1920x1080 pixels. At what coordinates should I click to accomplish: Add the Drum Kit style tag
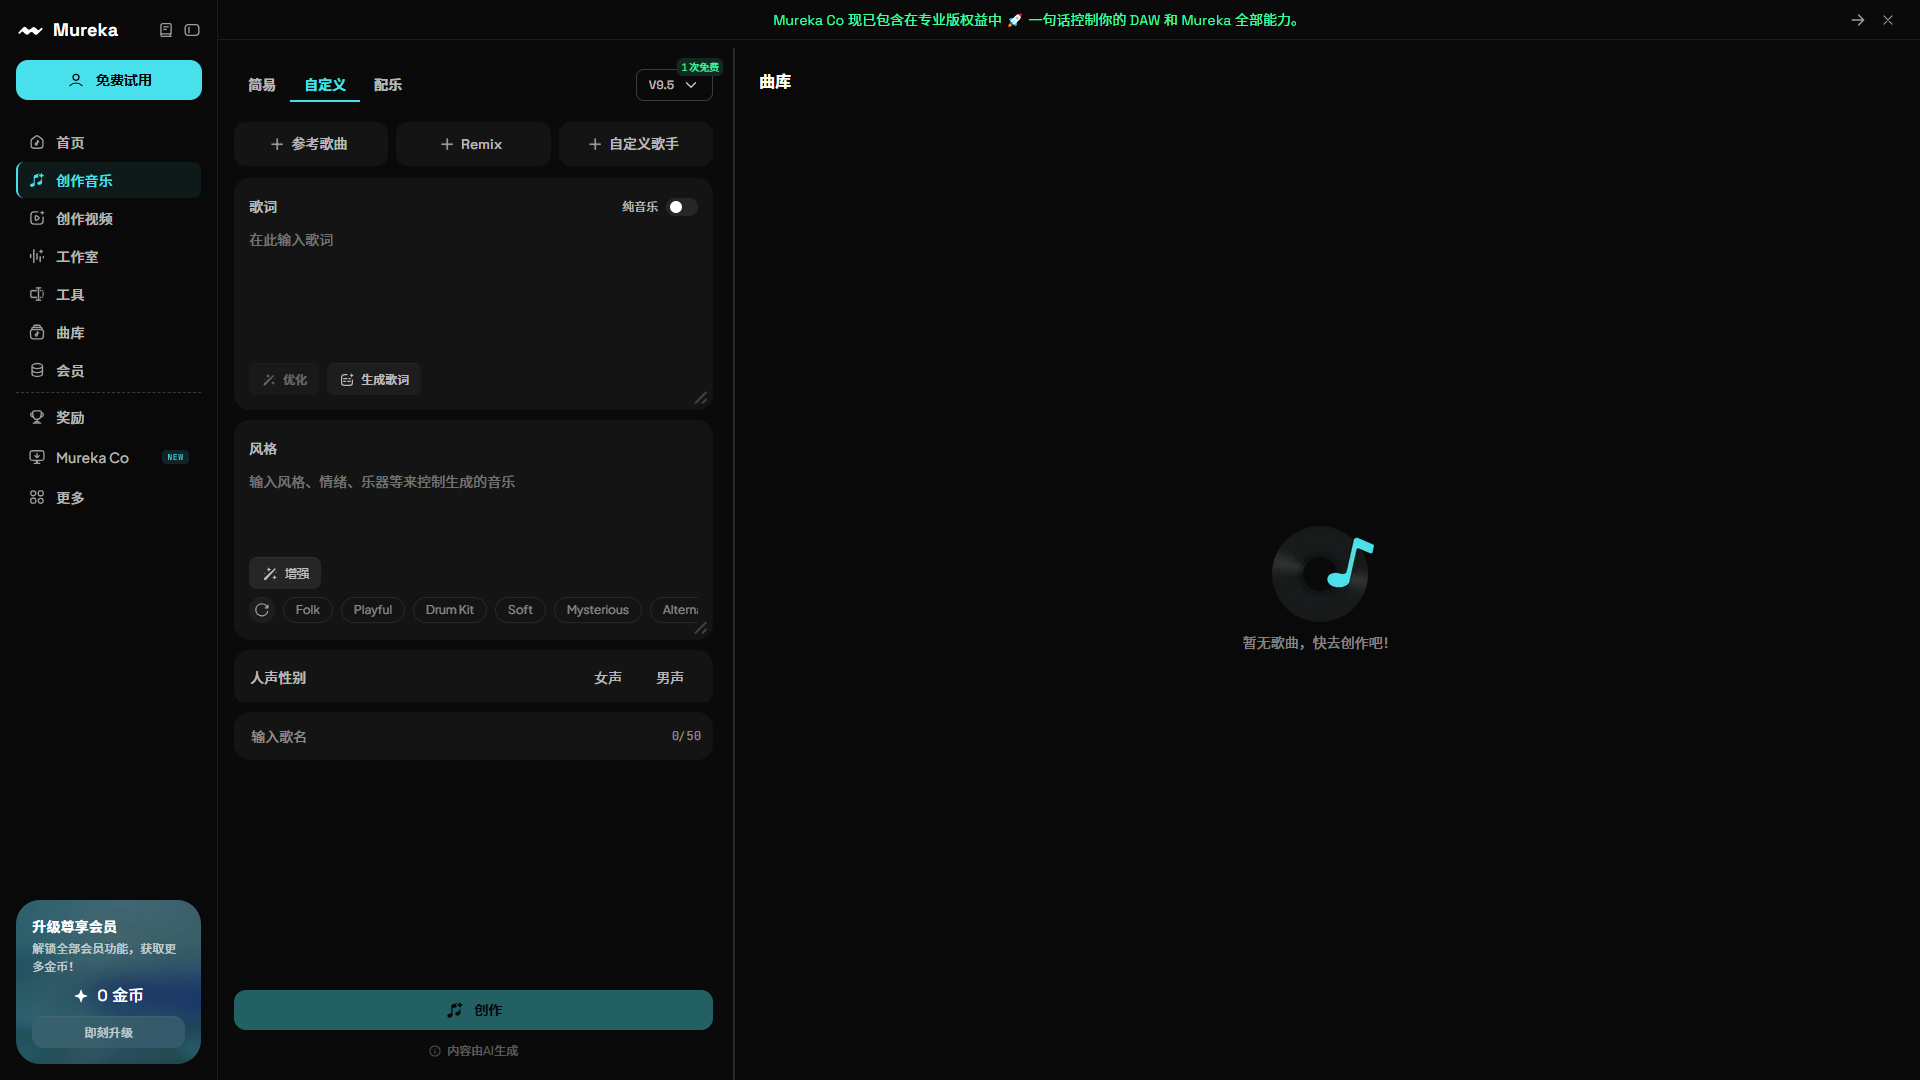tap(450, 609)
